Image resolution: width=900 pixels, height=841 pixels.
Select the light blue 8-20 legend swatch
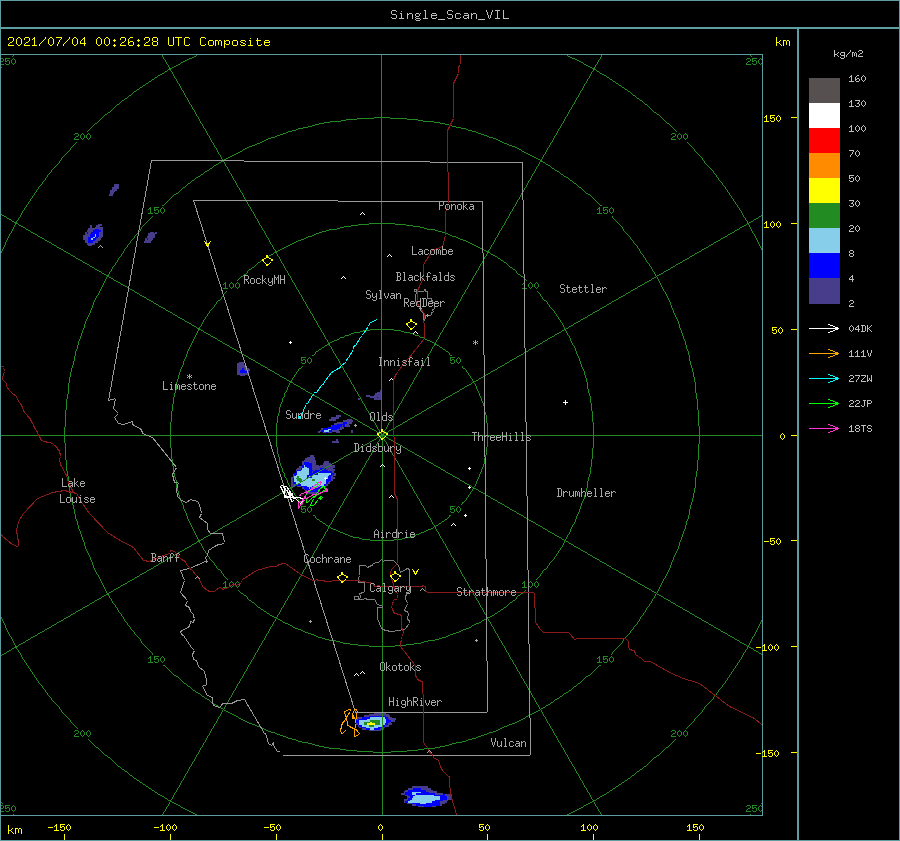point(824,241)
